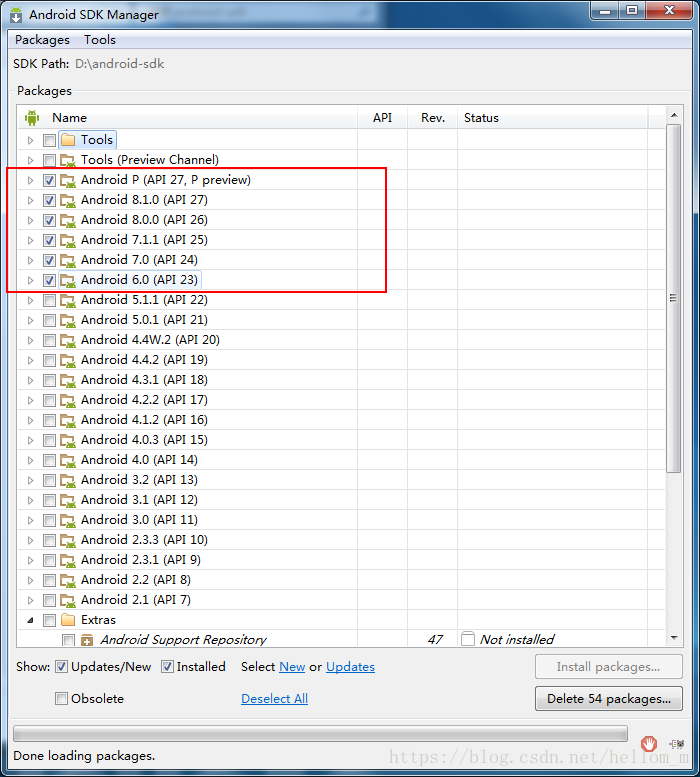Click the Android SDK Manager title bar icon
700x777 pixels.
click(x=16, y=14)
